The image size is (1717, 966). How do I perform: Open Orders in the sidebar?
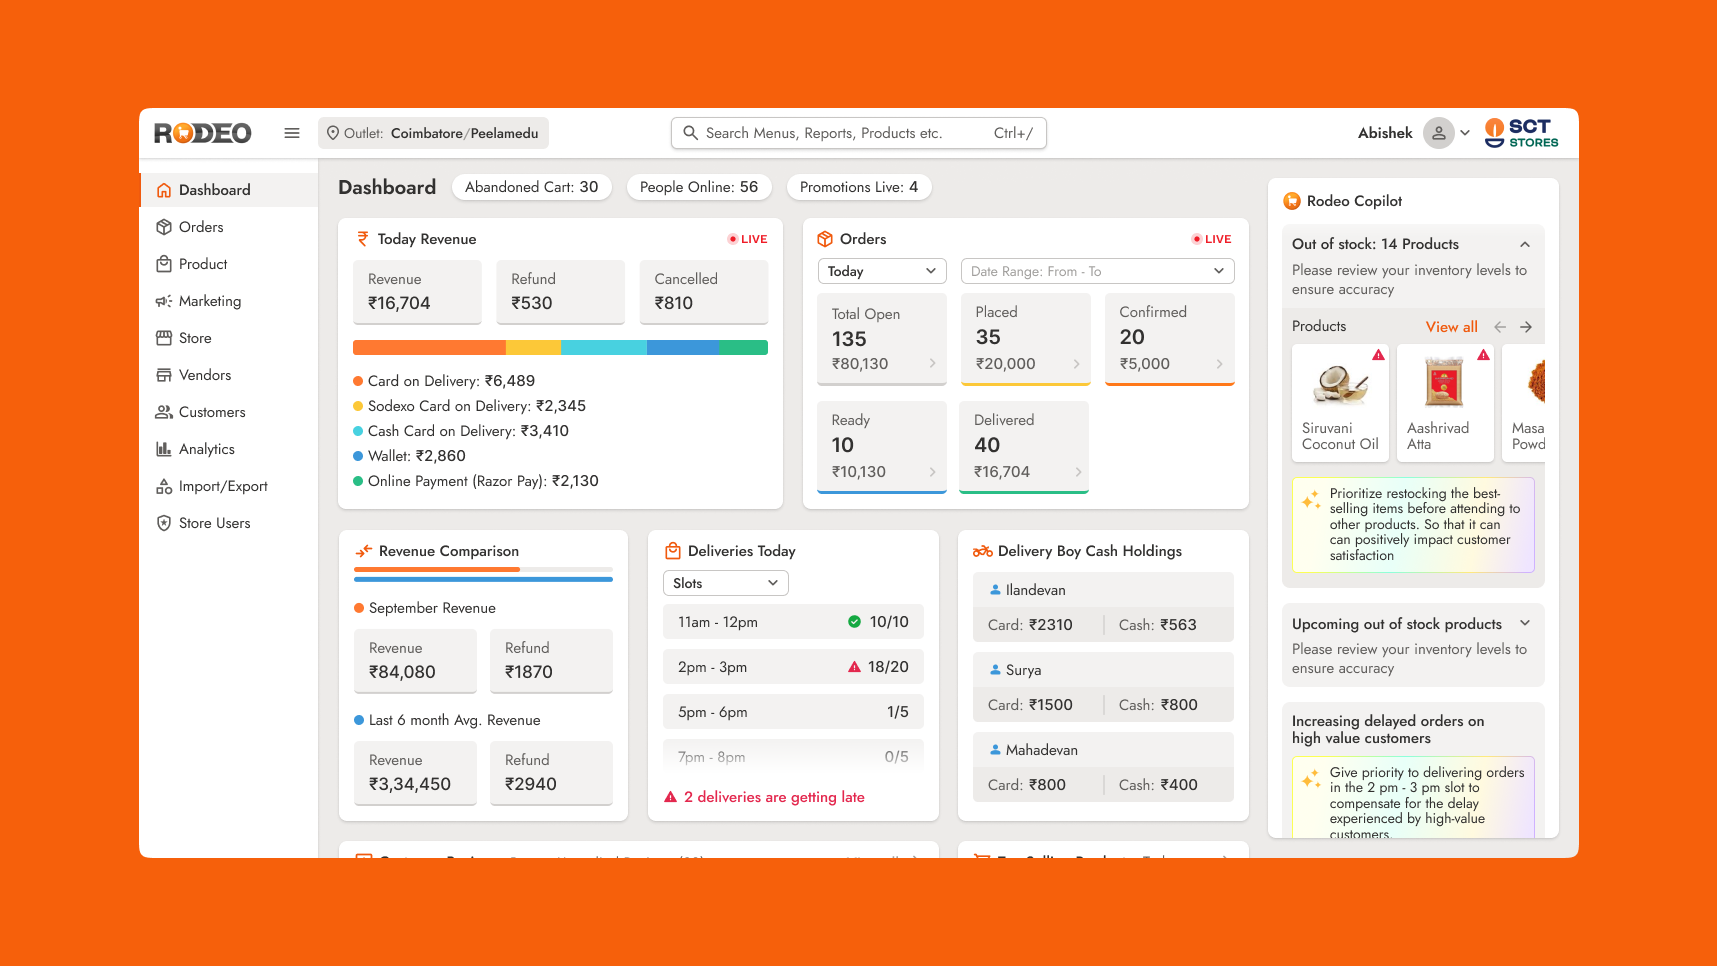tap(201, 227)
